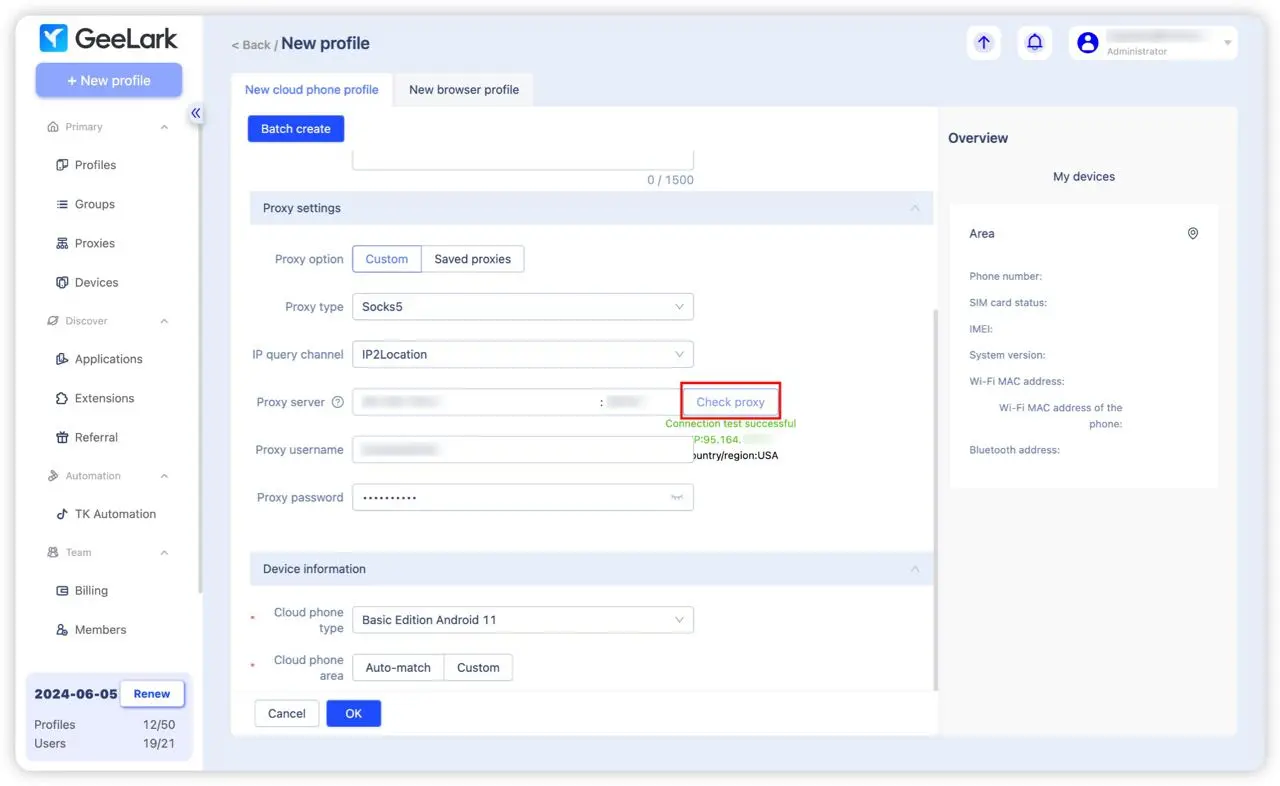The width and height of the screenshot is (1280, 786).
Task: Click the Proxy username input field
Action: [x=522, y=450]
